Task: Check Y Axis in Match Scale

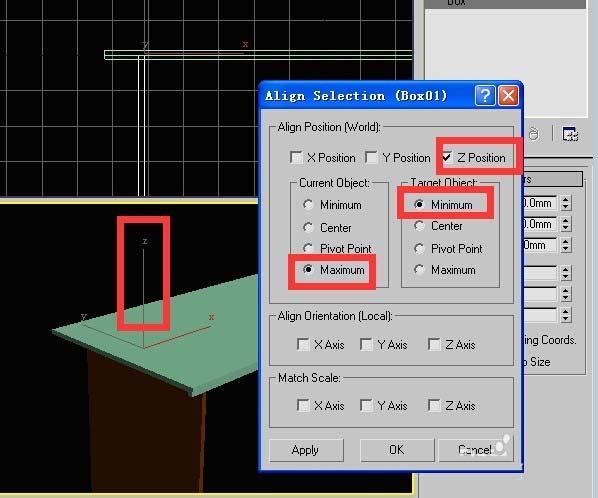Action: pos(366,405)
